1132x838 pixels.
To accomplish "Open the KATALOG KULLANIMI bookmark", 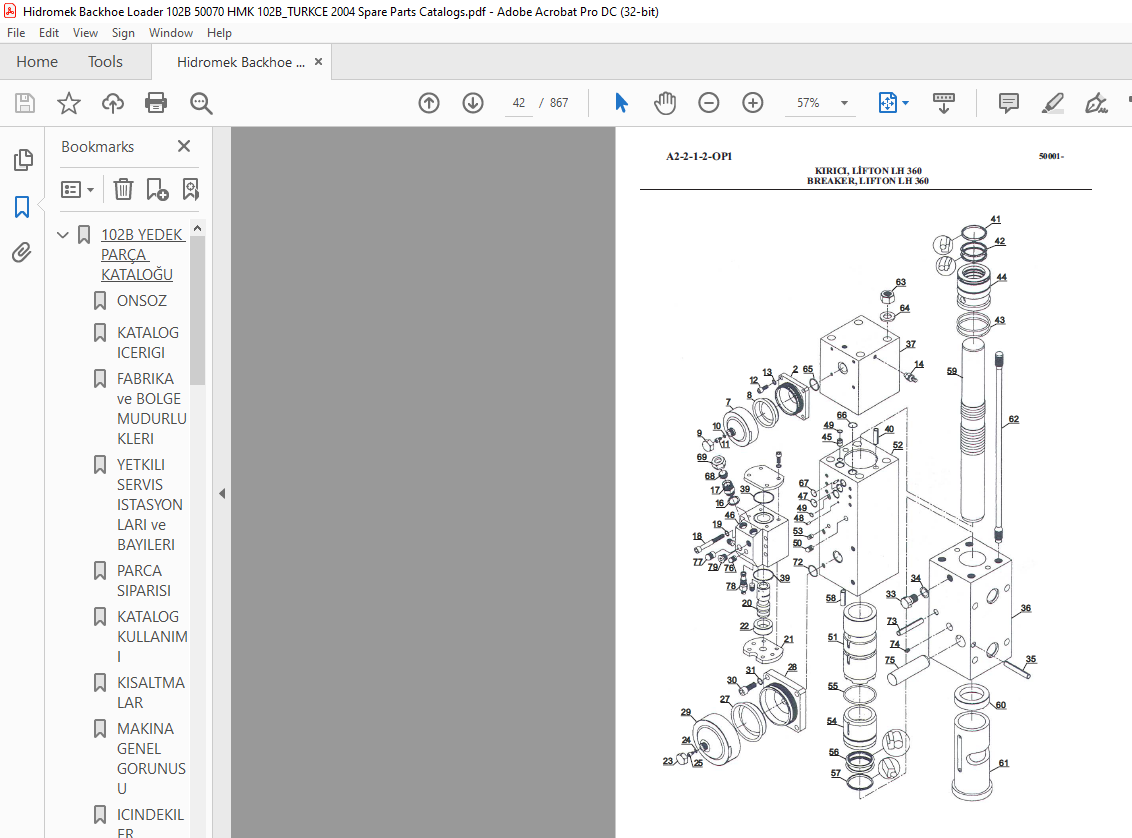I will [x=152, y=637].
